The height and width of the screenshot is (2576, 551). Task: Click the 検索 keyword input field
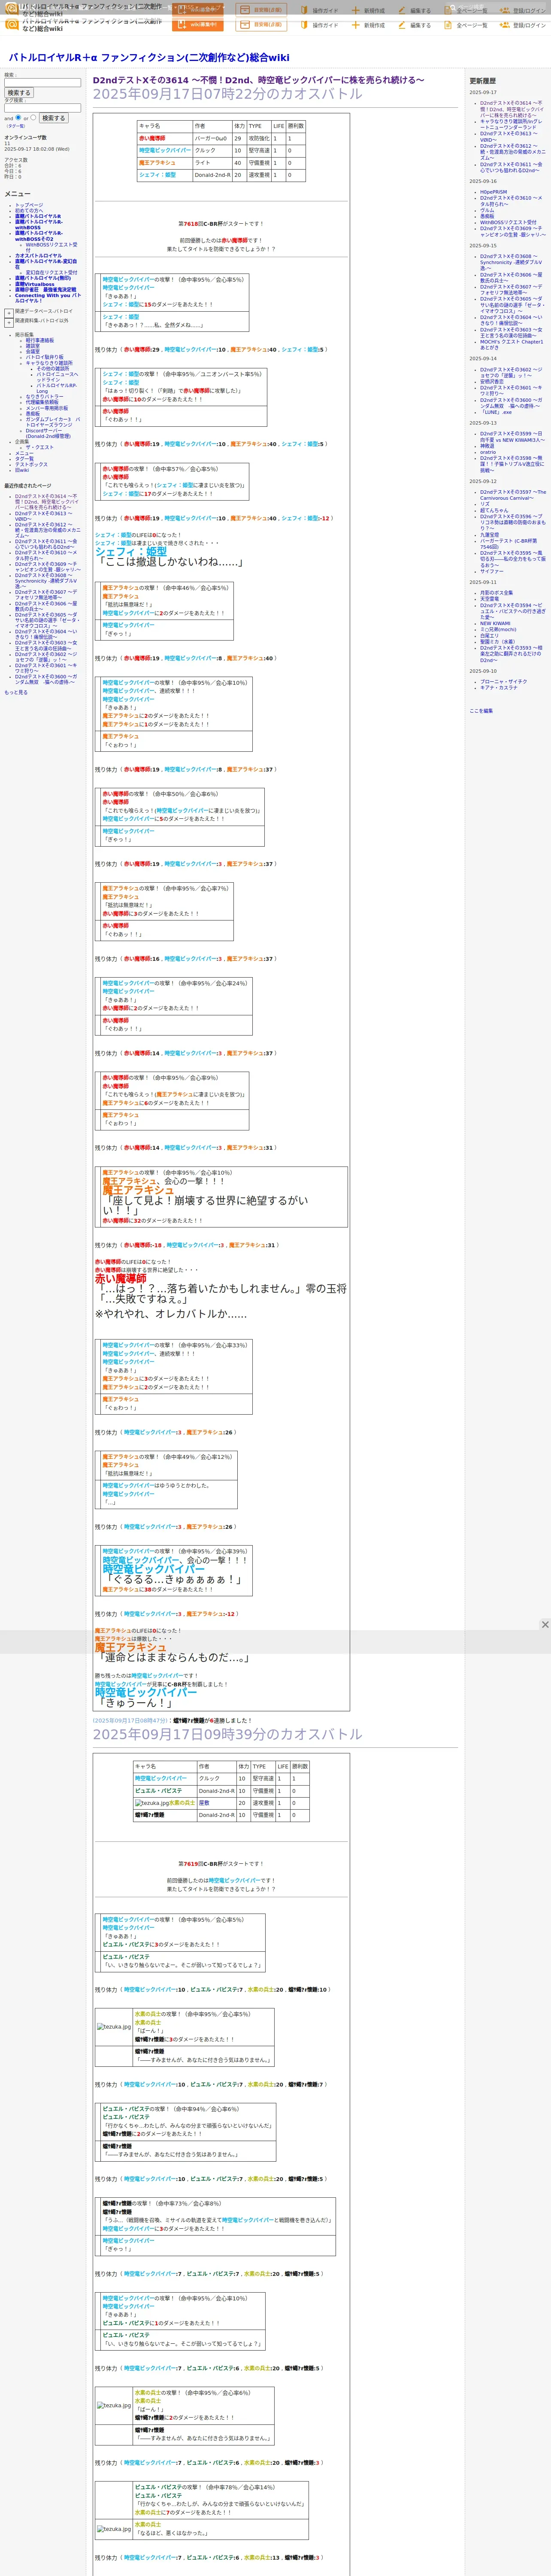coord(42,83)
